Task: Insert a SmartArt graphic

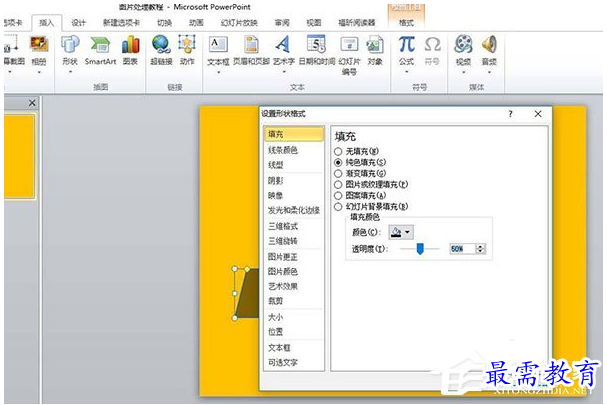Action: click(x=100, y=50)
